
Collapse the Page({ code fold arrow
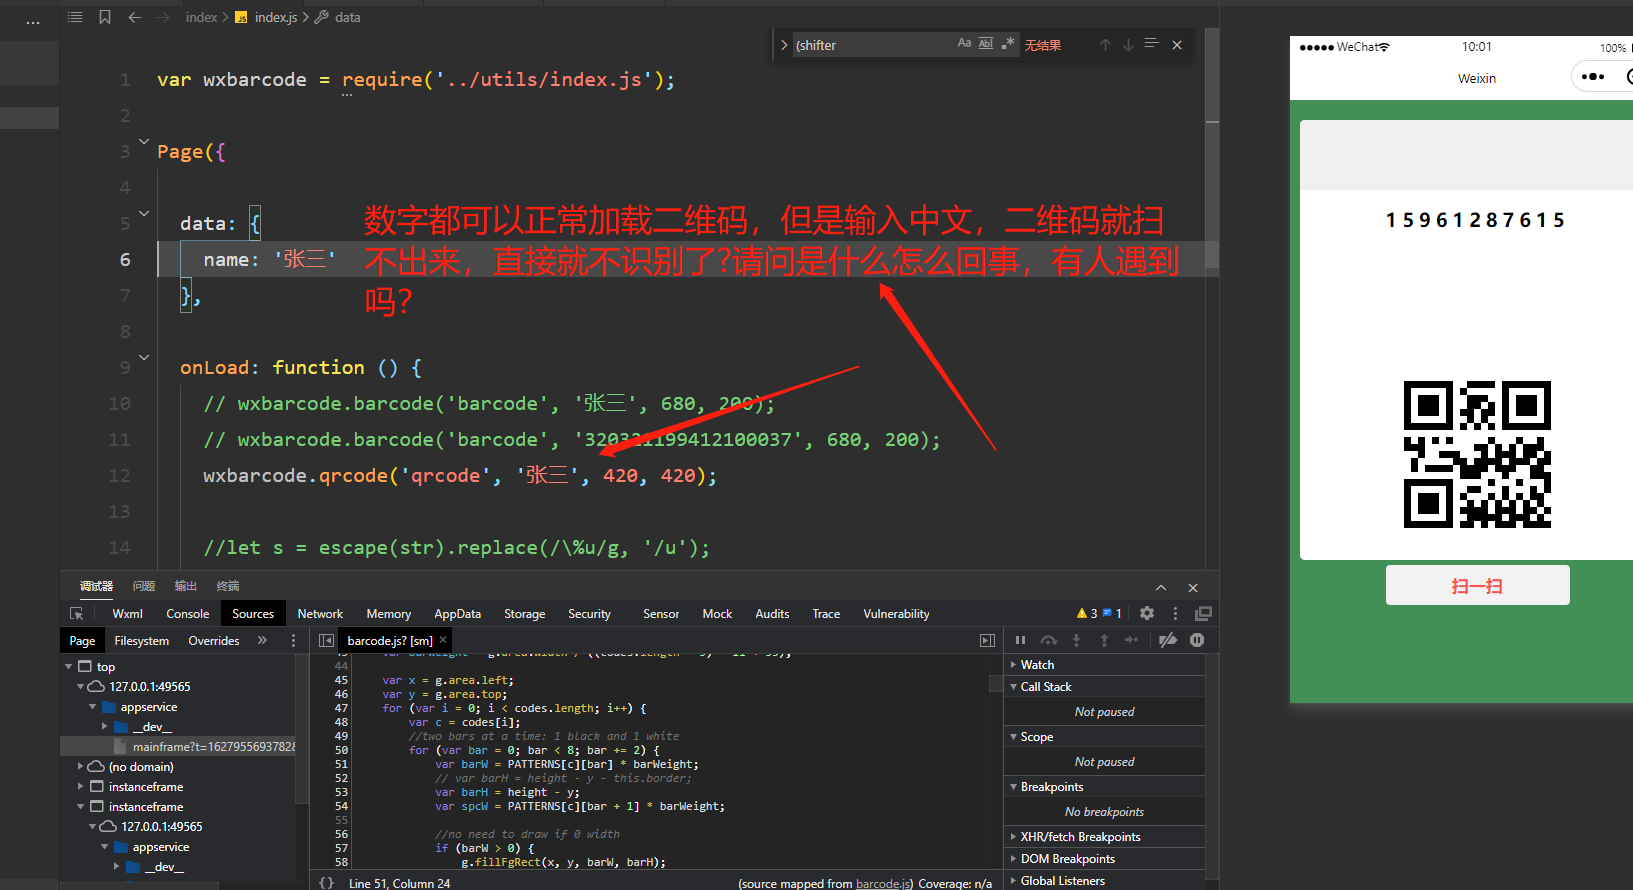click(x=144, y=142)
